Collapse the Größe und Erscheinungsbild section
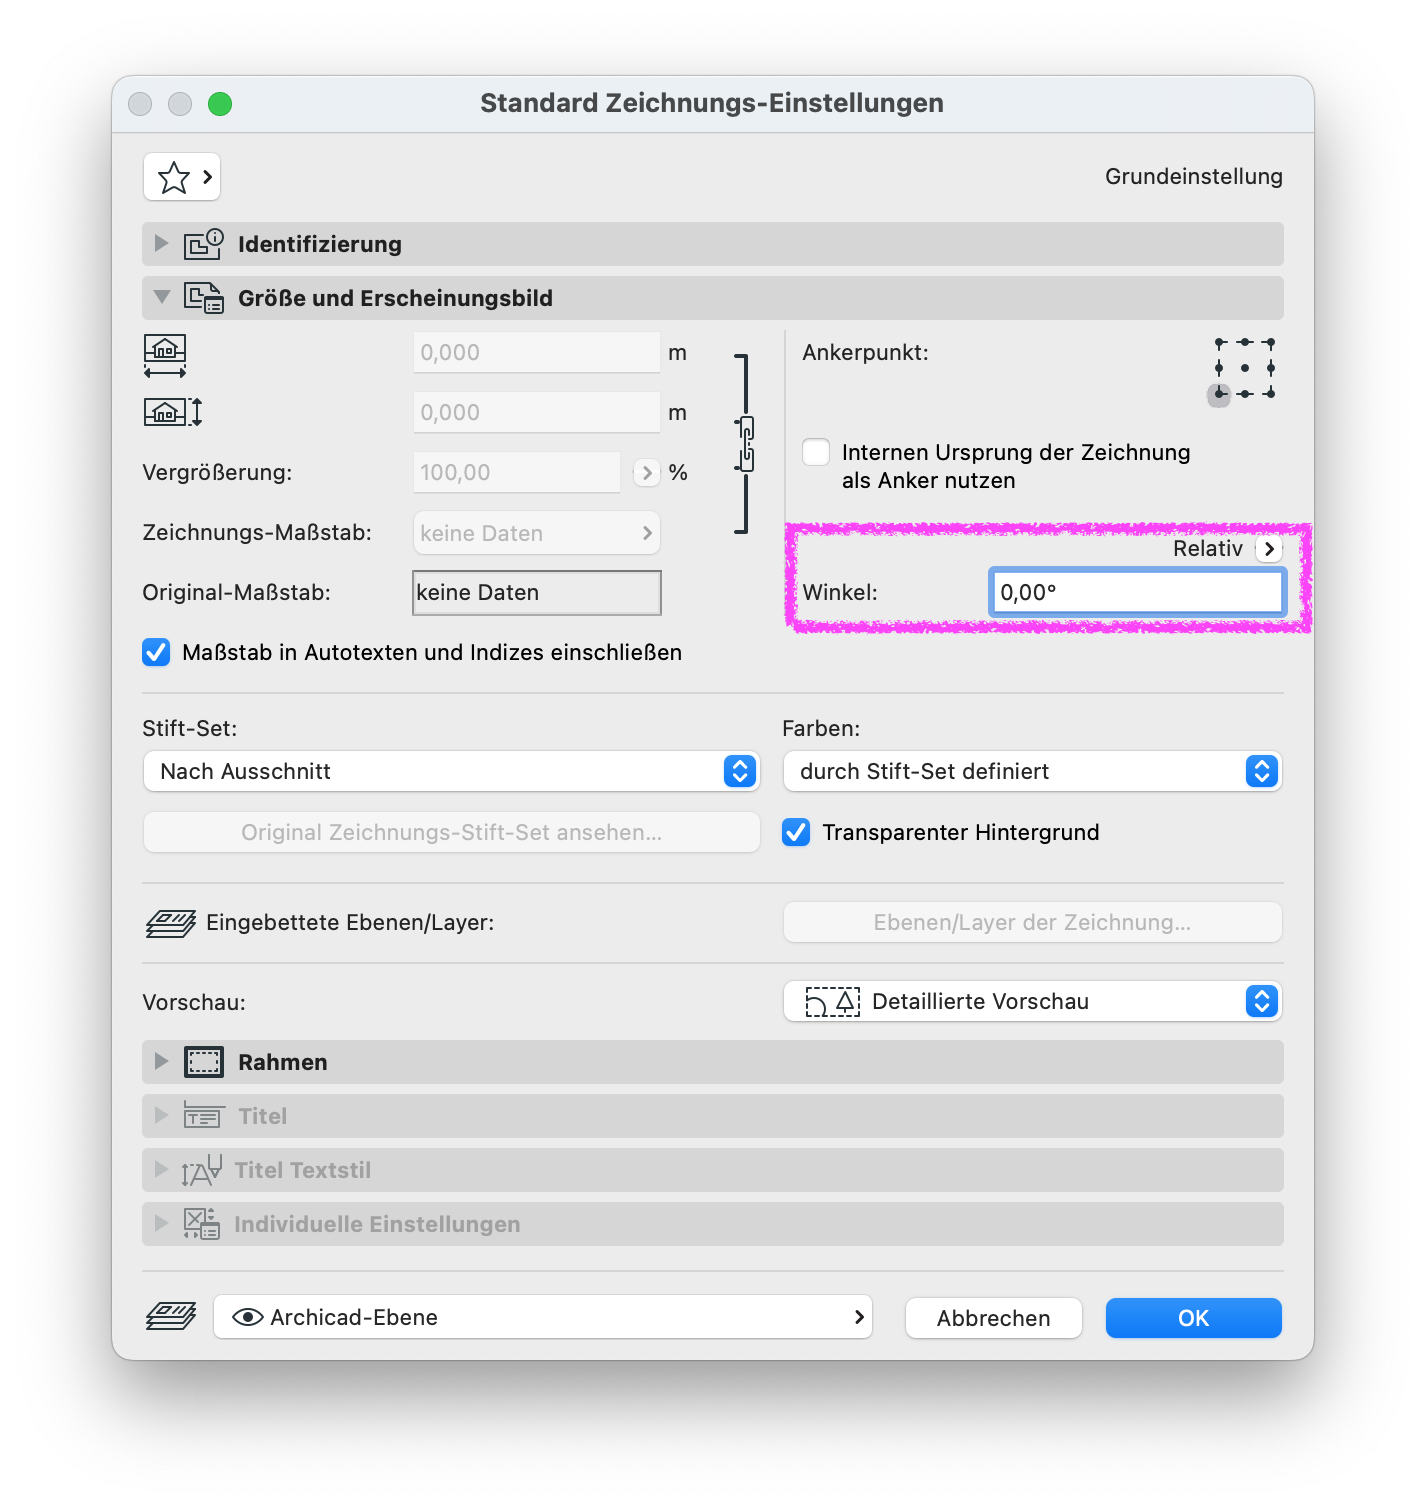This screenshot has width=1426, height=1508. 161,297
